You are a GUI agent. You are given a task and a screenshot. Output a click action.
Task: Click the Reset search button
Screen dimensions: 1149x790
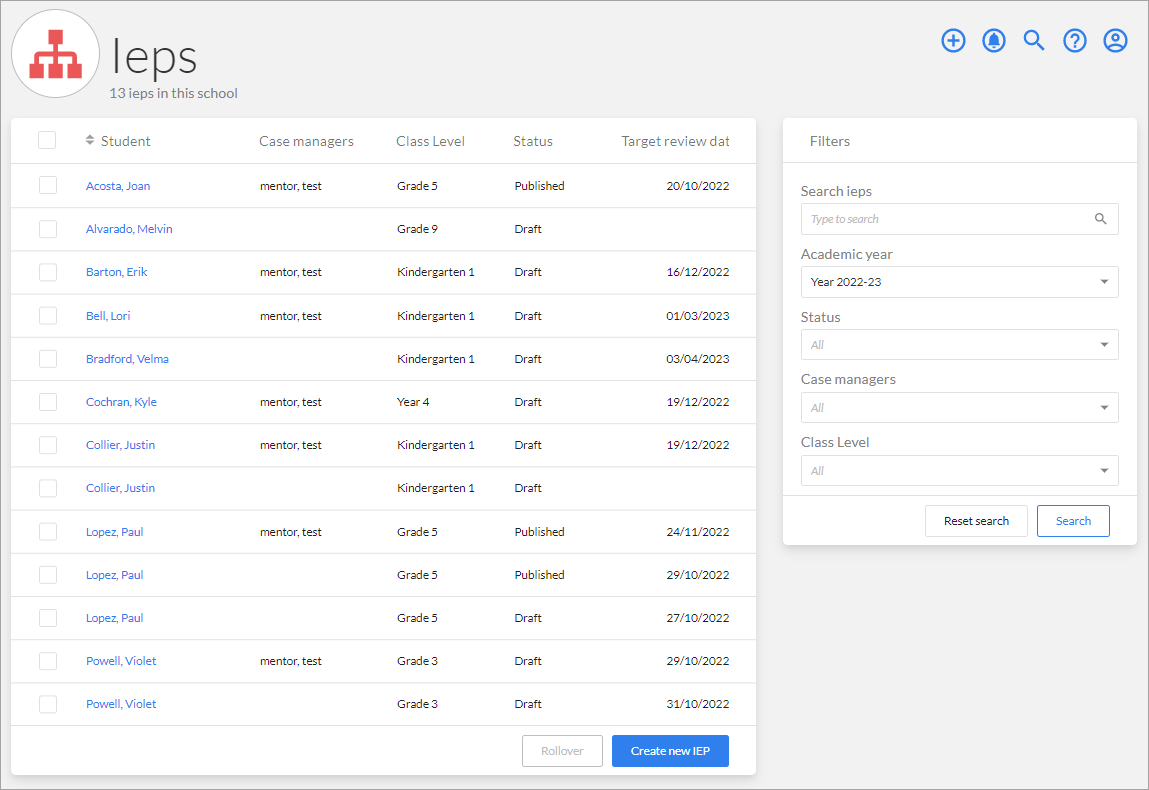(x=976, y=521)
